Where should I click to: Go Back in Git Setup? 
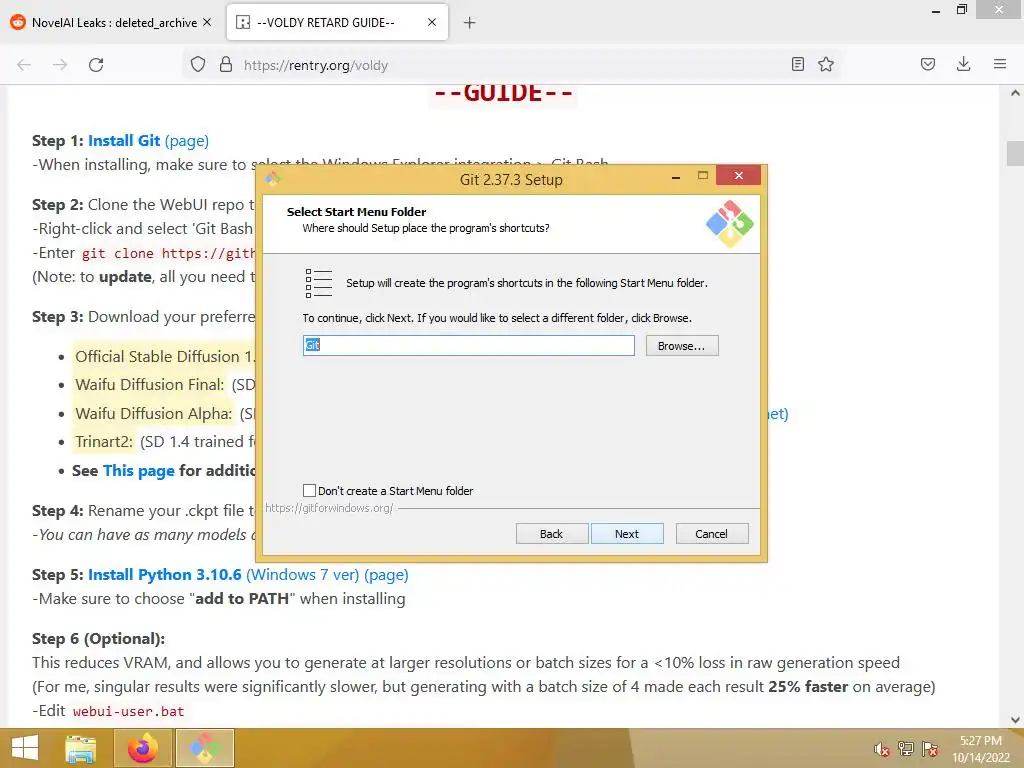(552, 534)
